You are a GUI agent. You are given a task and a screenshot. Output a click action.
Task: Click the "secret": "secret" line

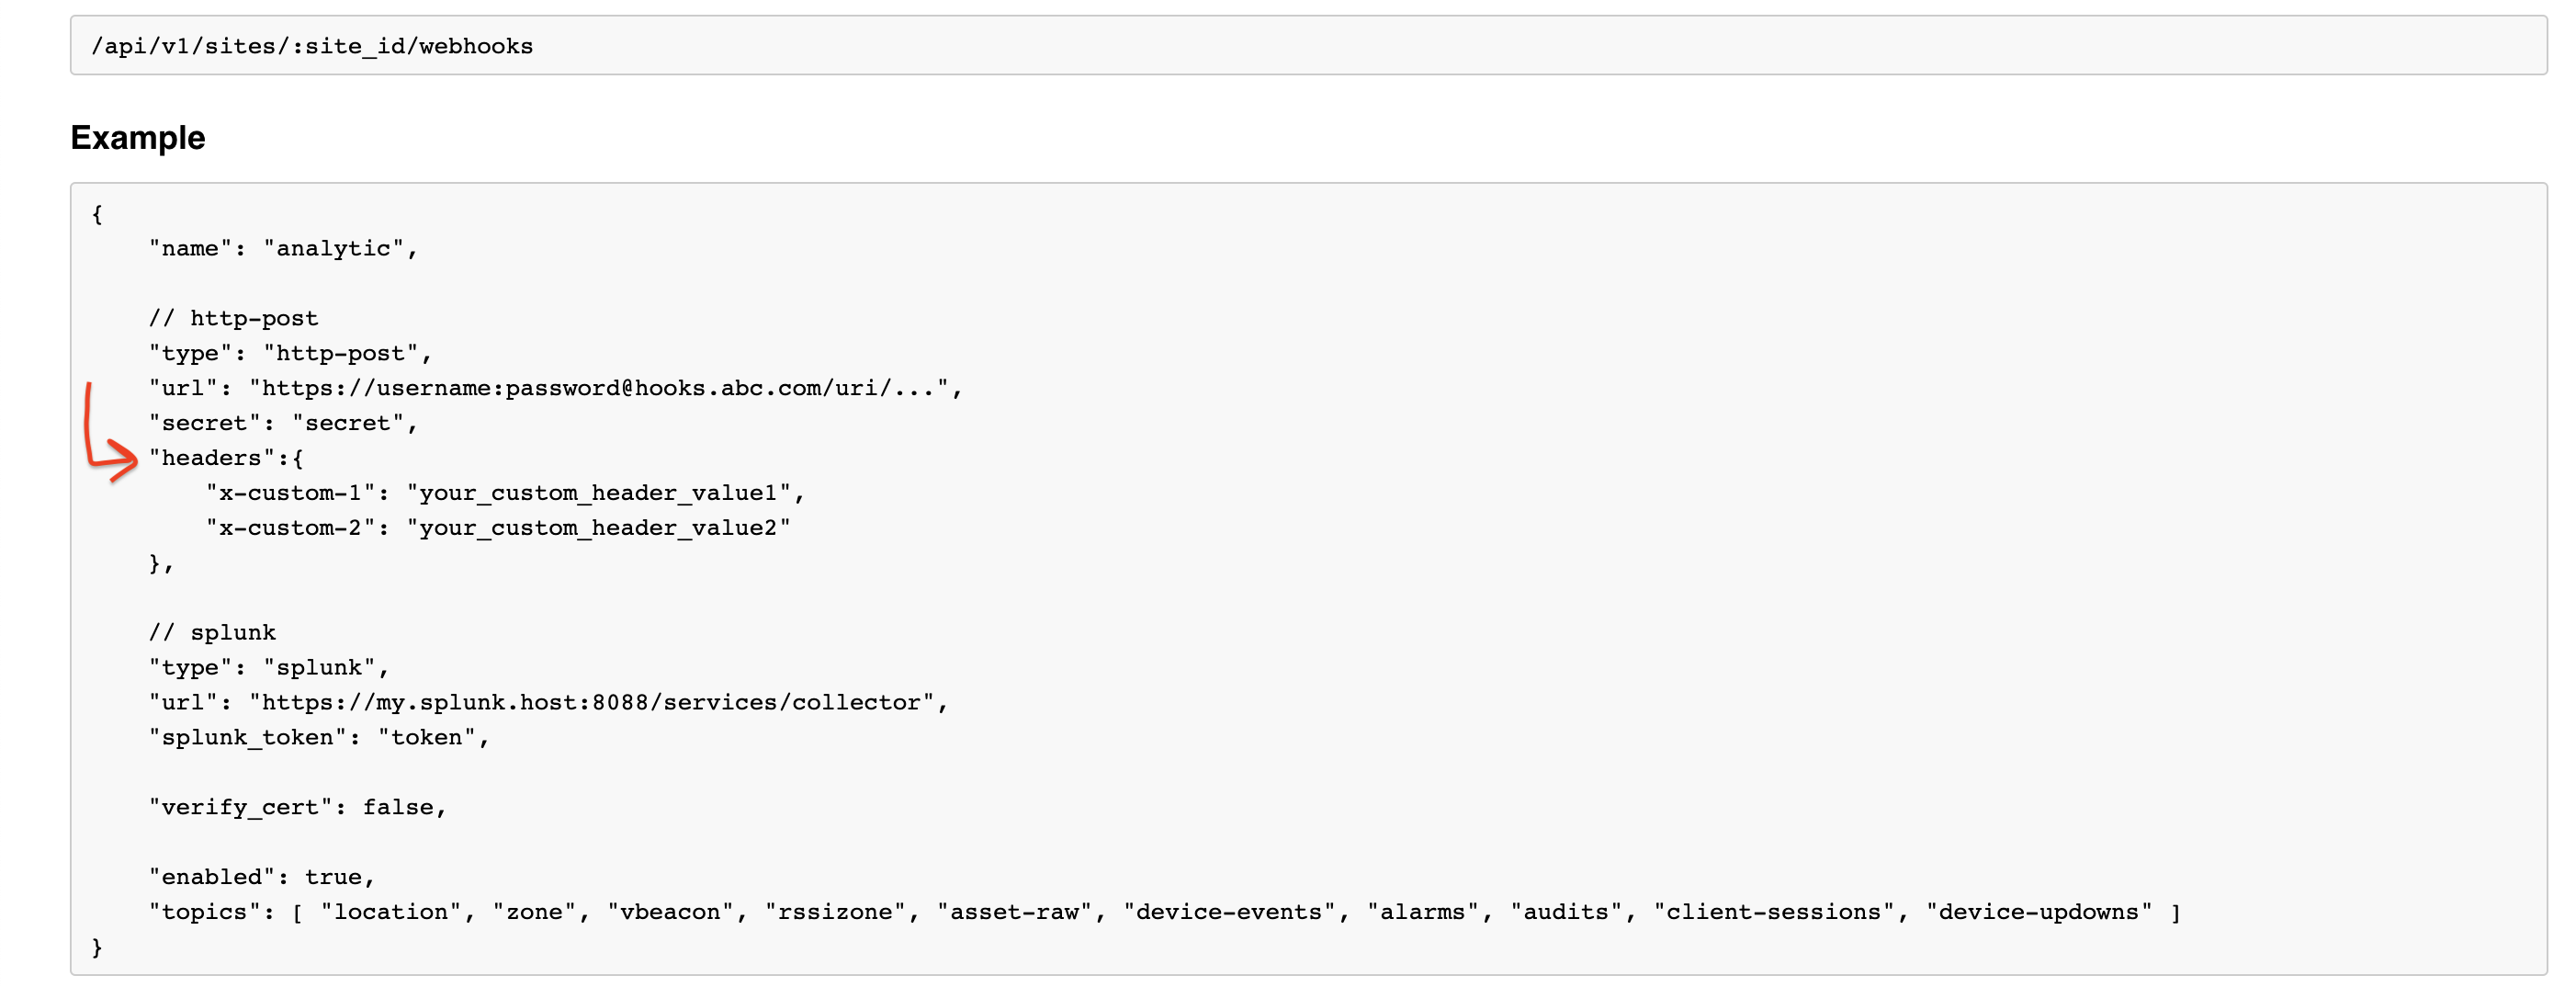coord(283,423)
